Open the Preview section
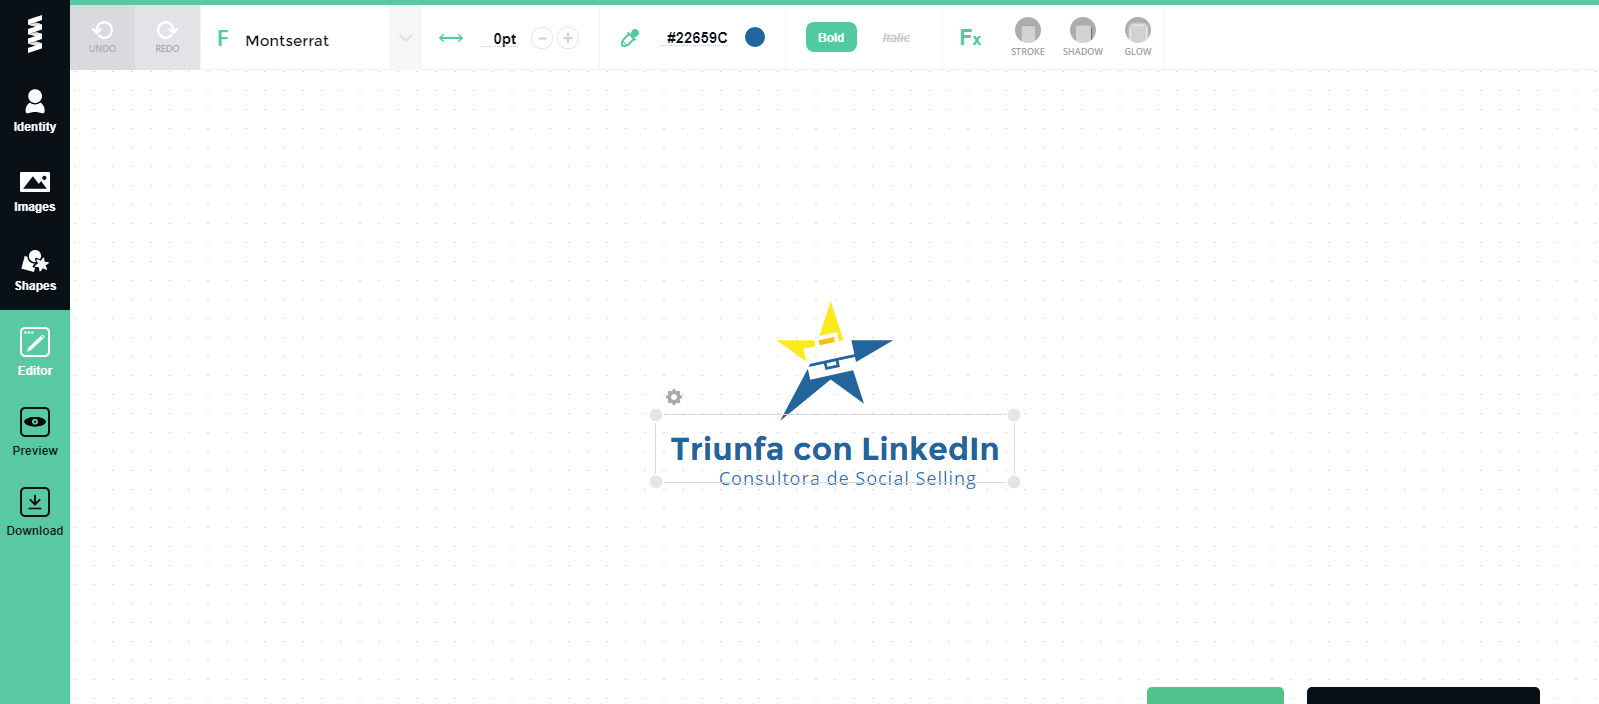The height and width of the screenshot is (704, 1599). (x=35, y=432)
